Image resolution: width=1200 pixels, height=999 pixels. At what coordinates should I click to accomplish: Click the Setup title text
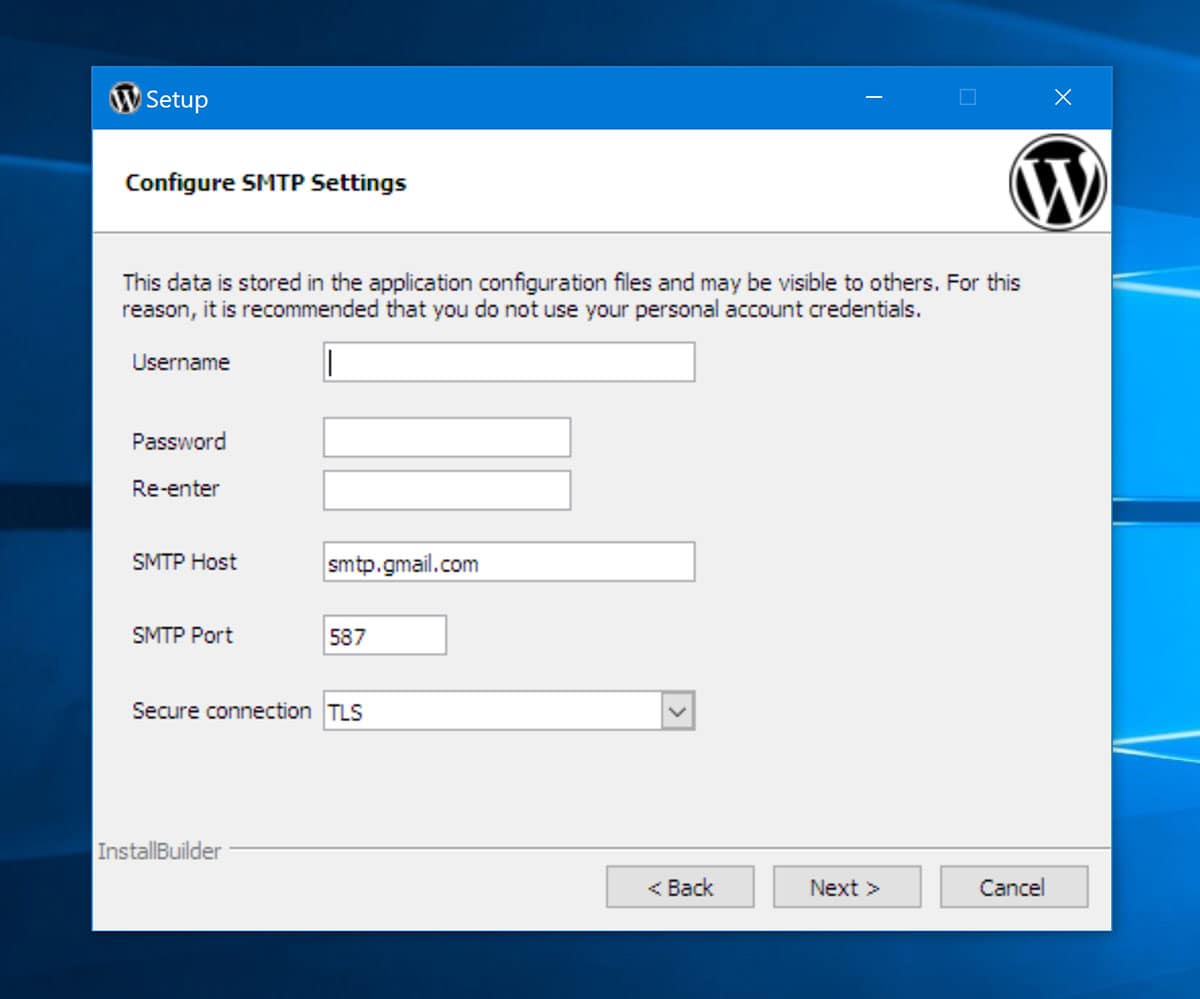pos(177,99)
